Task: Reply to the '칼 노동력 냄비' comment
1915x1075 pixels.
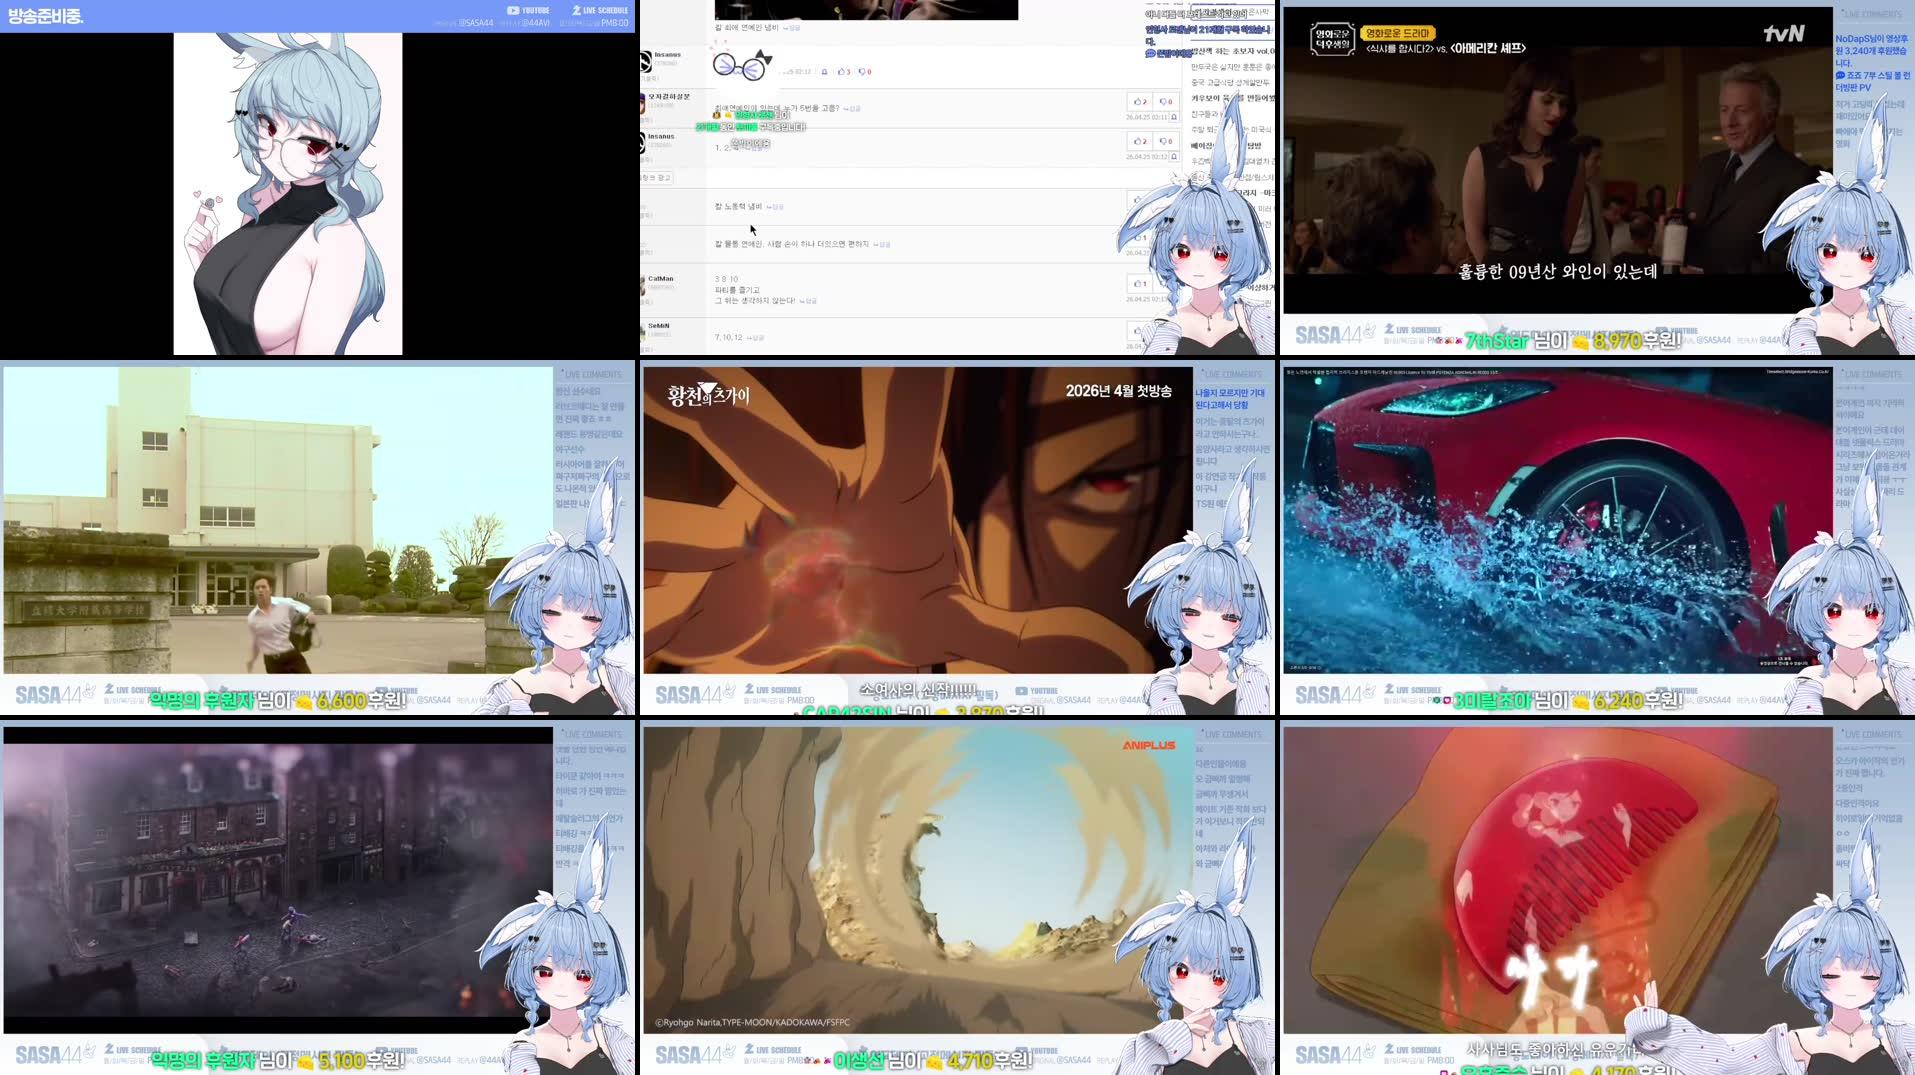Action: 777,207
